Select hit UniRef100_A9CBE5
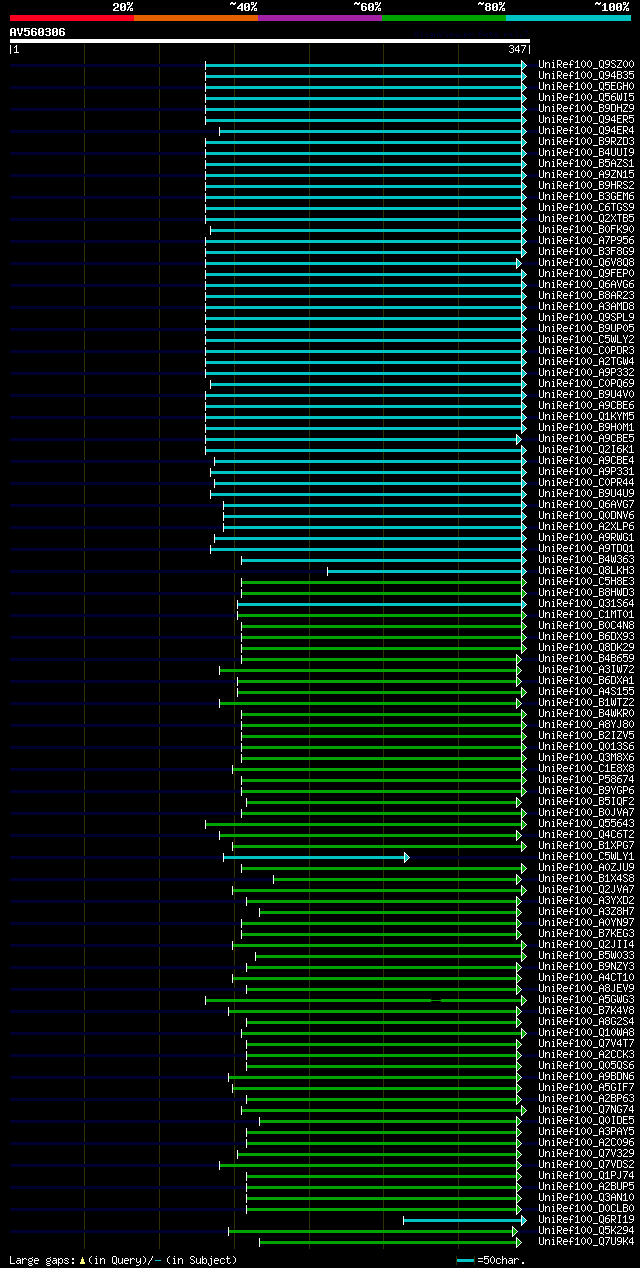Image resolution: width=640 pixels, height=1268 pixels. 586,438
